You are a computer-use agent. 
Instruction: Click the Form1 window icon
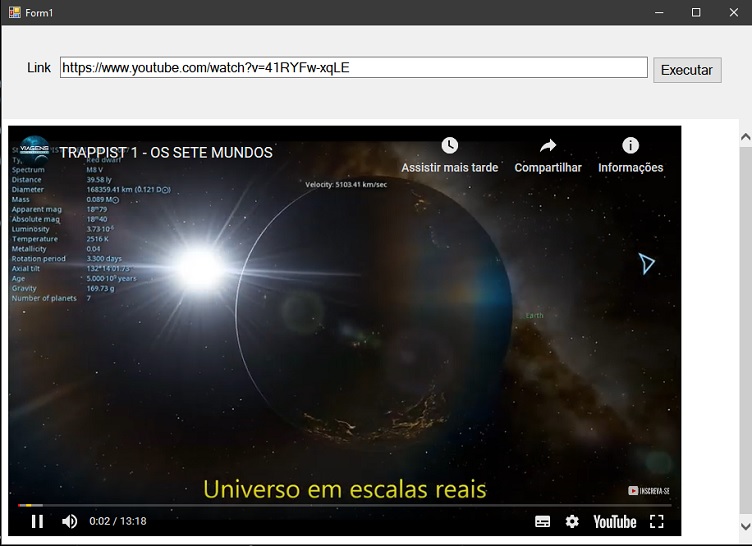(15, 12)
